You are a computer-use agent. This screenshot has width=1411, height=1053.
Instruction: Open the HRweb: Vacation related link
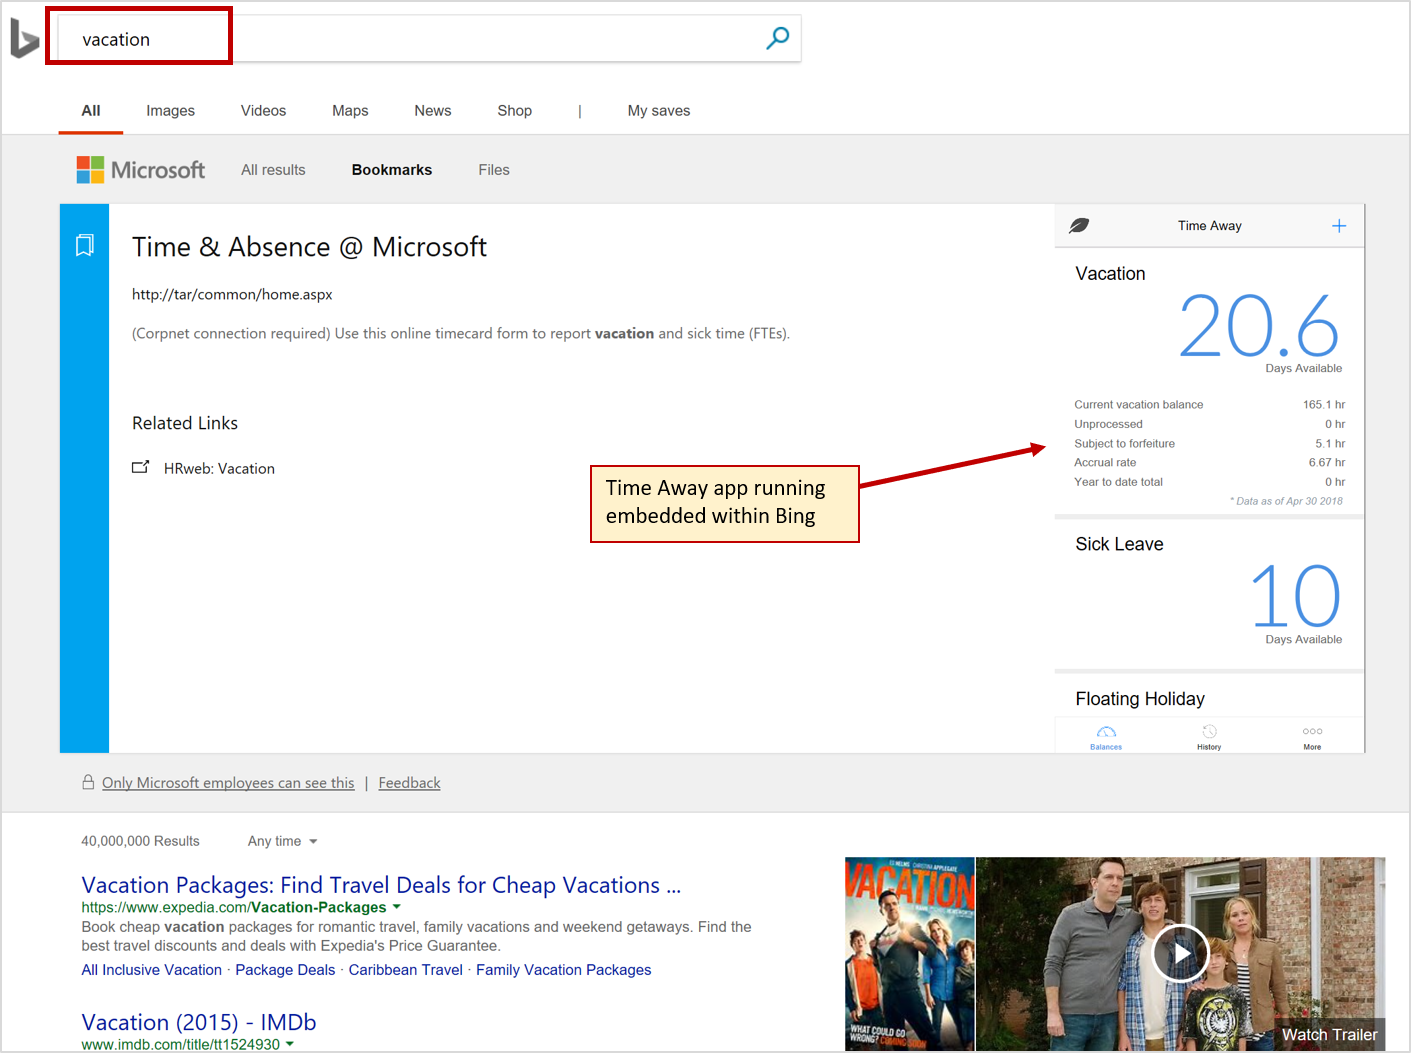219,467
